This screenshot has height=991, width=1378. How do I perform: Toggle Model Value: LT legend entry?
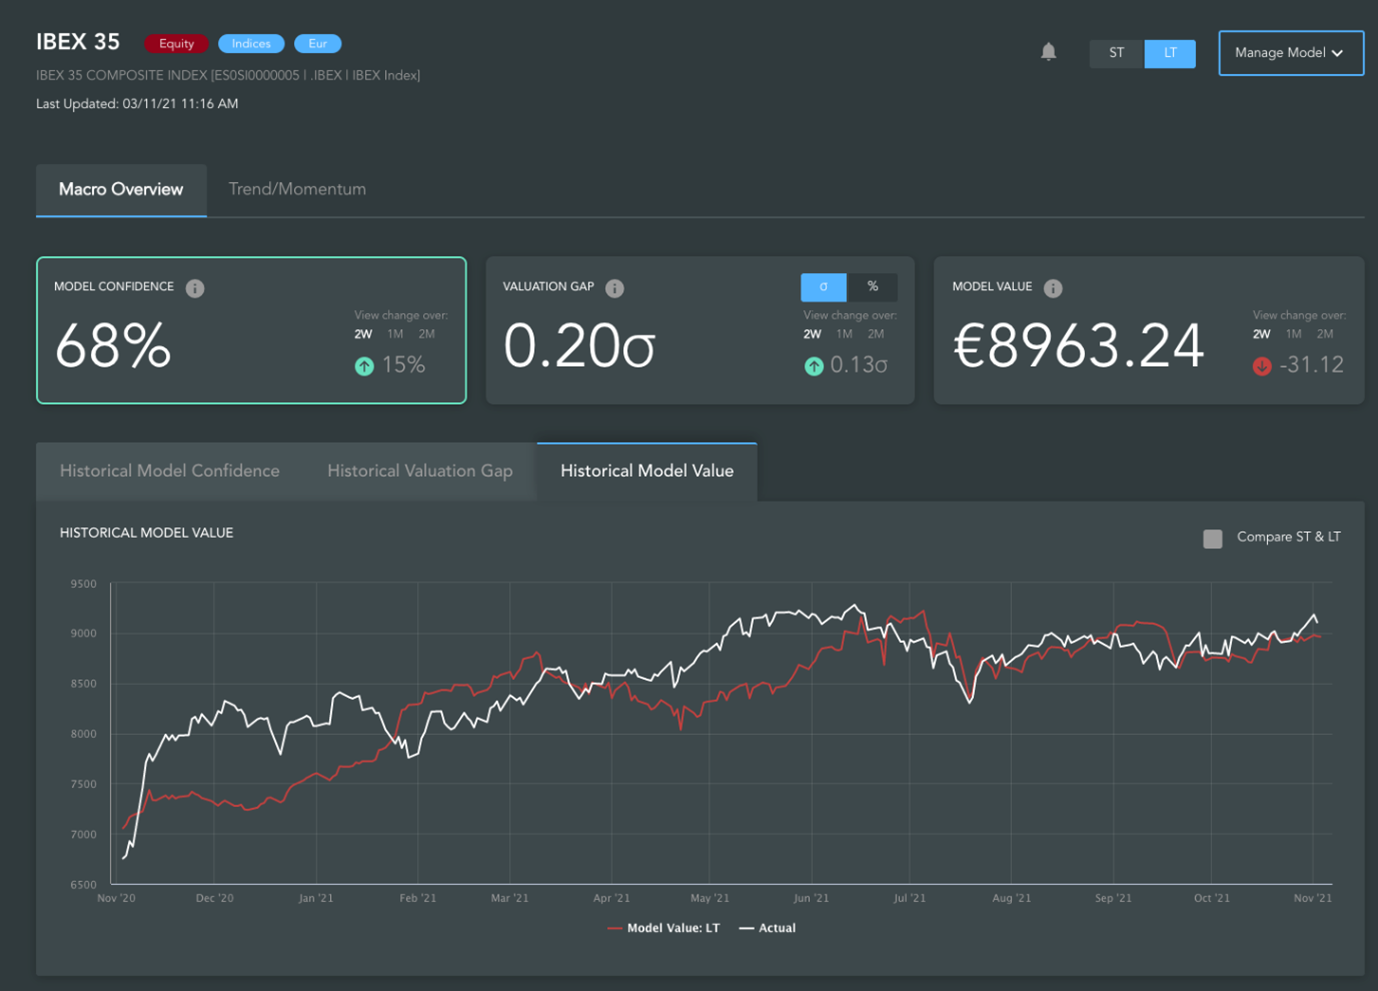click(664, 928)
